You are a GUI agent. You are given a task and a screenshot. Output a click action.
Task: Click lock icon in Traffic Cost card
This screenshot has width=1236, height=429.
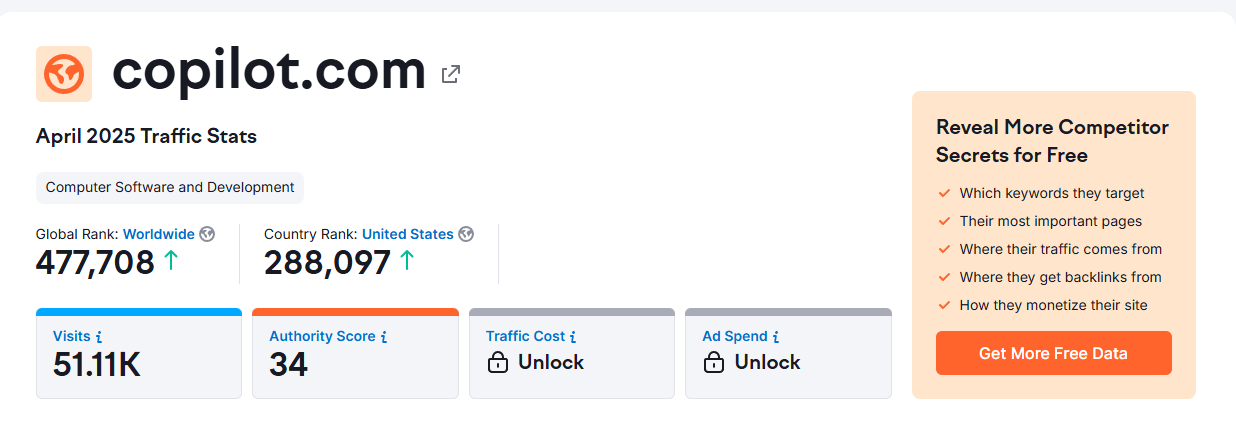tap(497, 363)
